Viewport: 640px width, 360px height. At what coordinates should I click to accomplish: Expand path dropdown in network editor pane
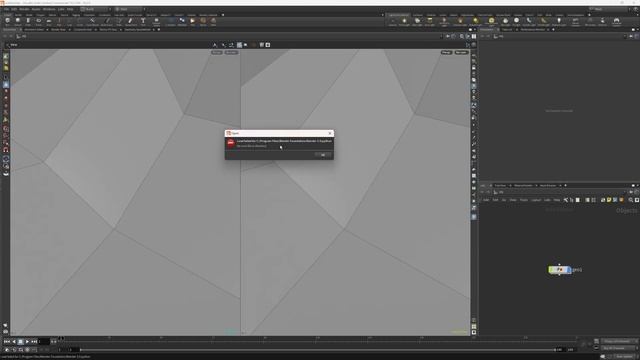625,192
